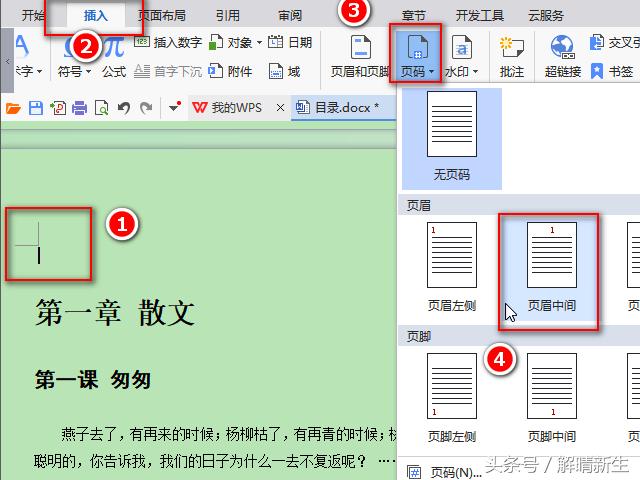Click heading 第一章 散文
This screenshot has height=480, width=640.
[115, 313]
